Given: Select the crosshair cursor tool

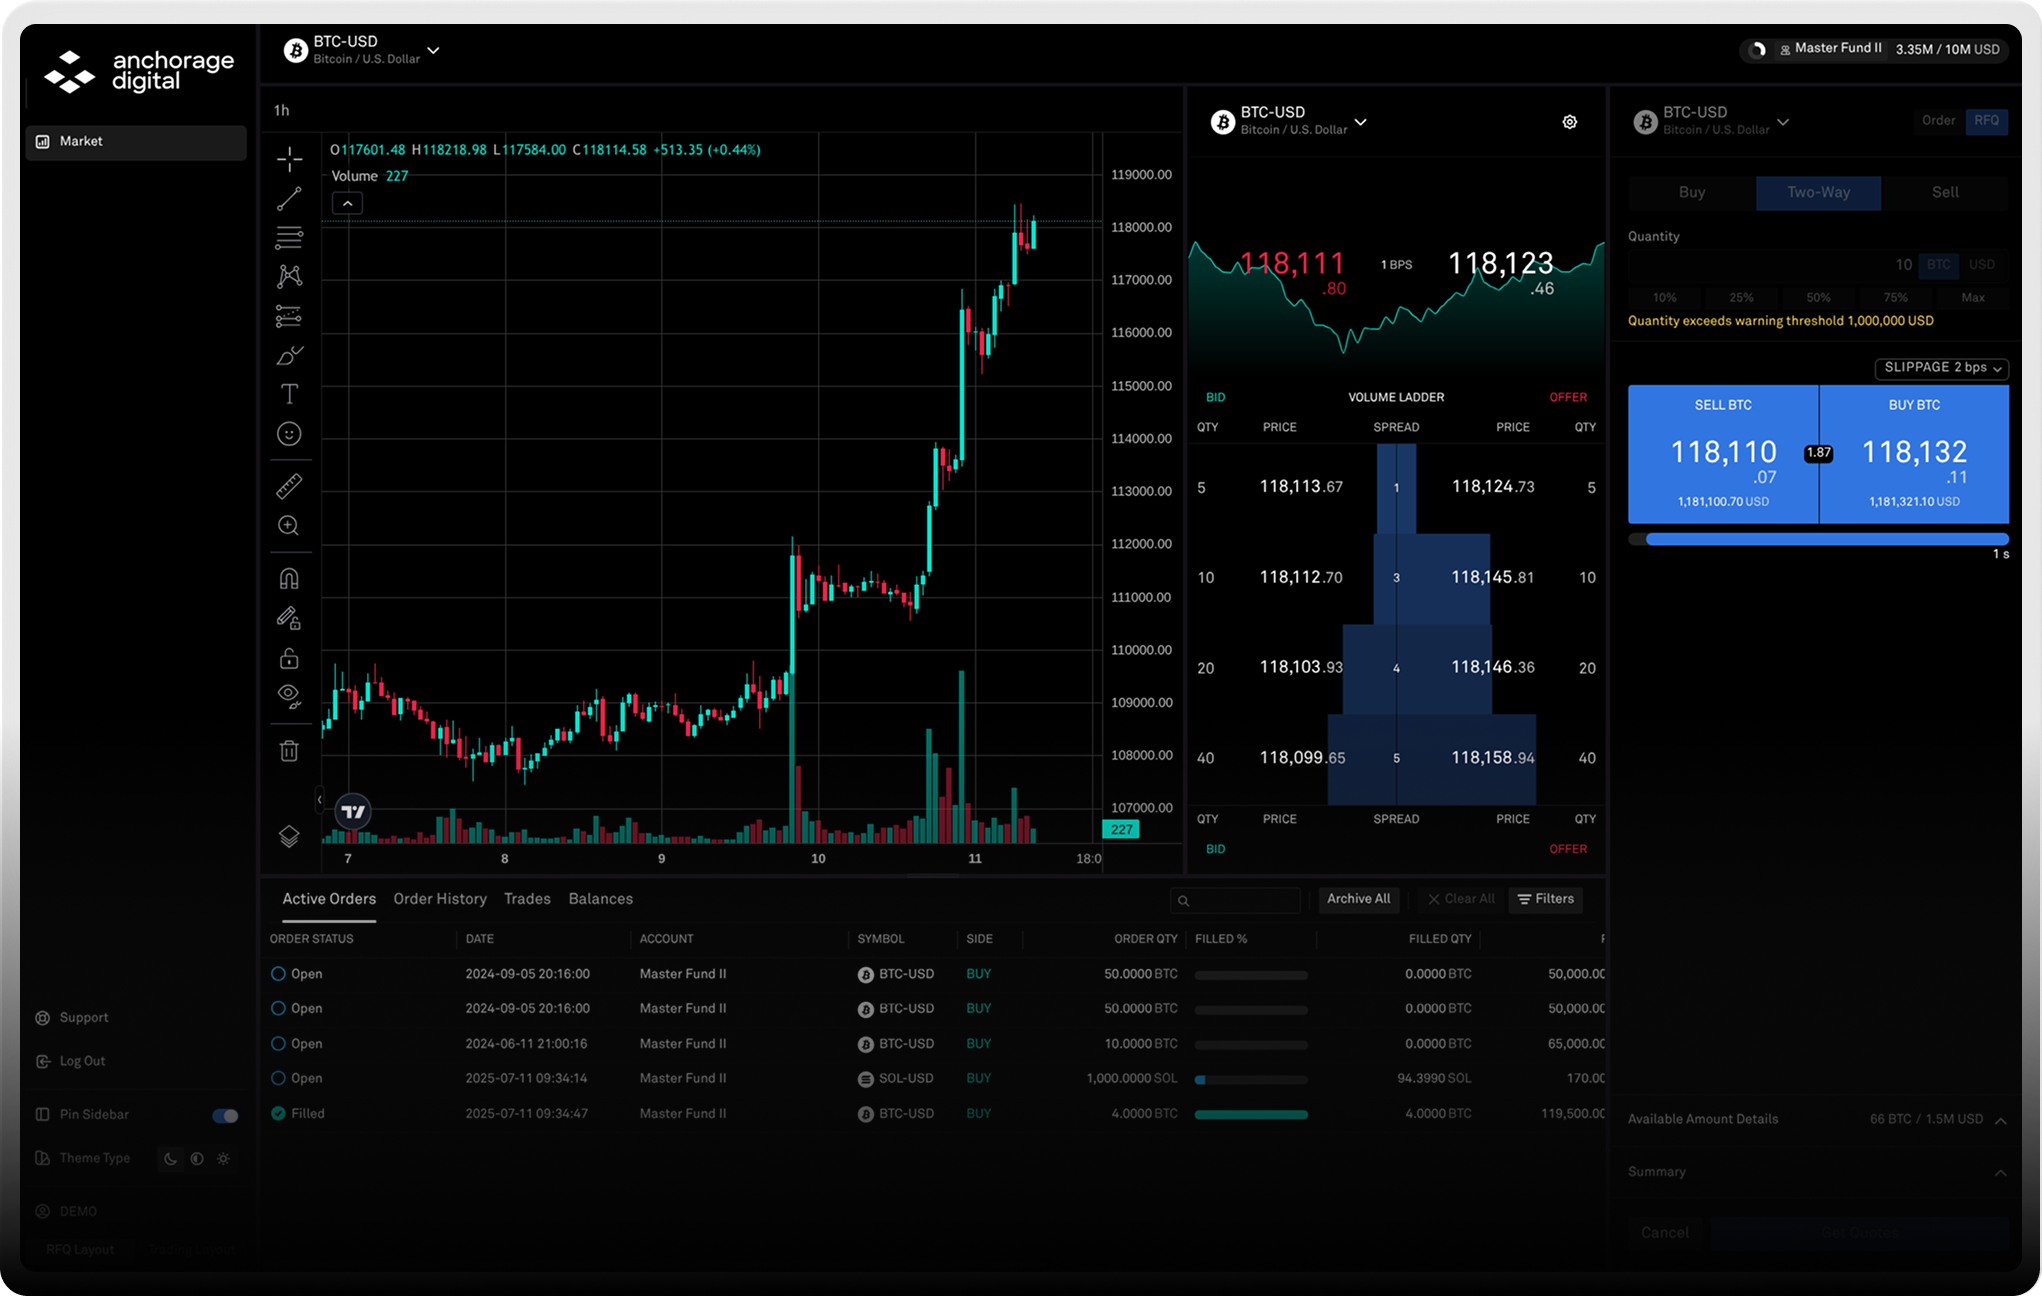Looking at the screenshot, I should 289,159.
